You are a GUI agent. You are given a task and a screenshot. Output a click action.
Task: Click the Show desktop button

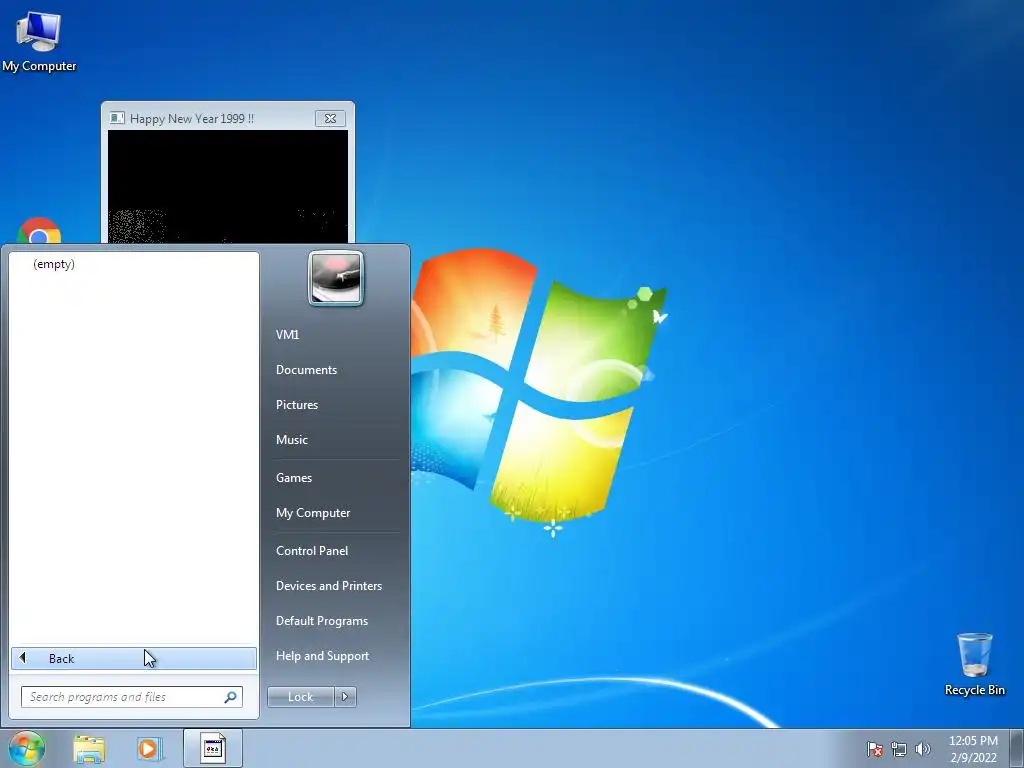(1017, 748)
